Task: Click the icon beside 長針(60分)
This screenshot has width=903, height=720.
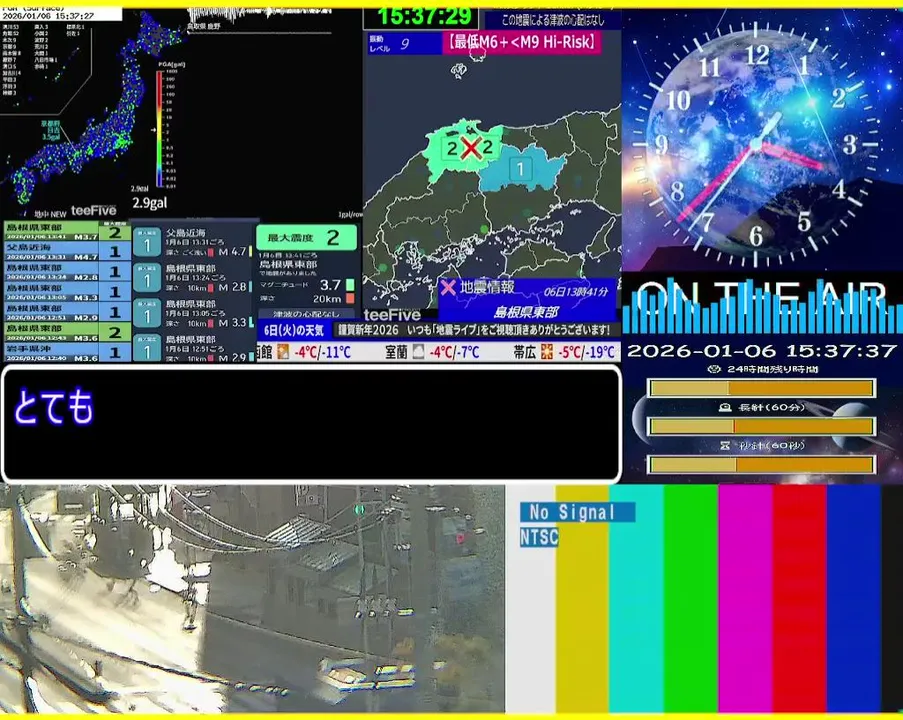Action: click(x=725, y=407)
